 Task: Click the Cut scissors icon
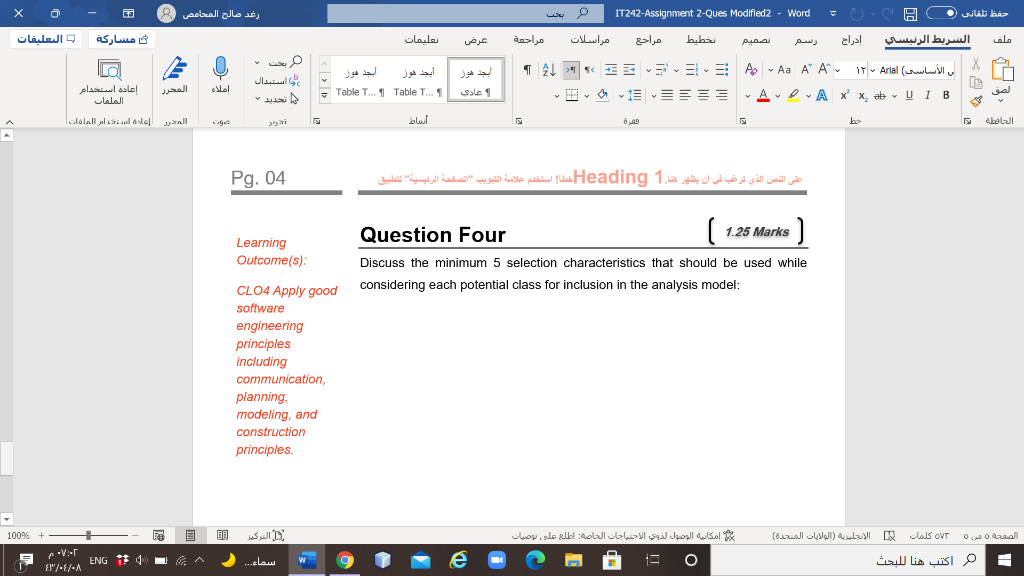[976, 64]
